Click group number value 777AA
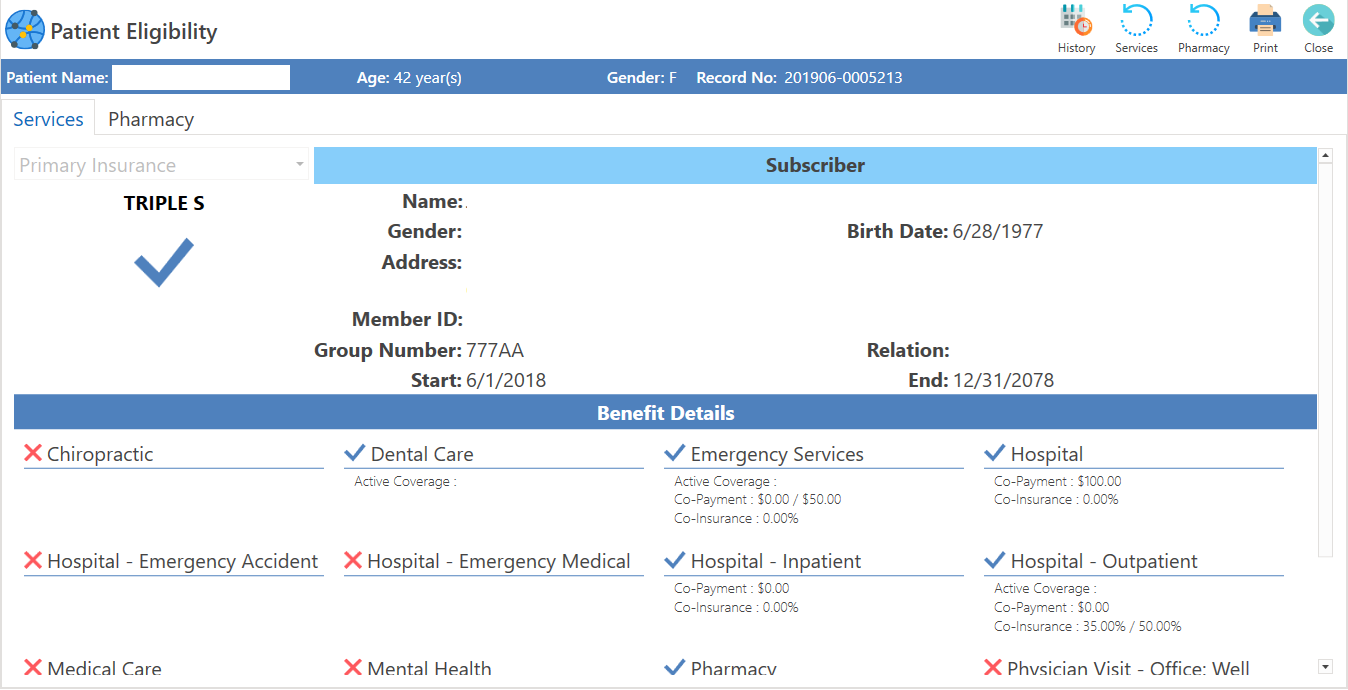 point(495,350)
